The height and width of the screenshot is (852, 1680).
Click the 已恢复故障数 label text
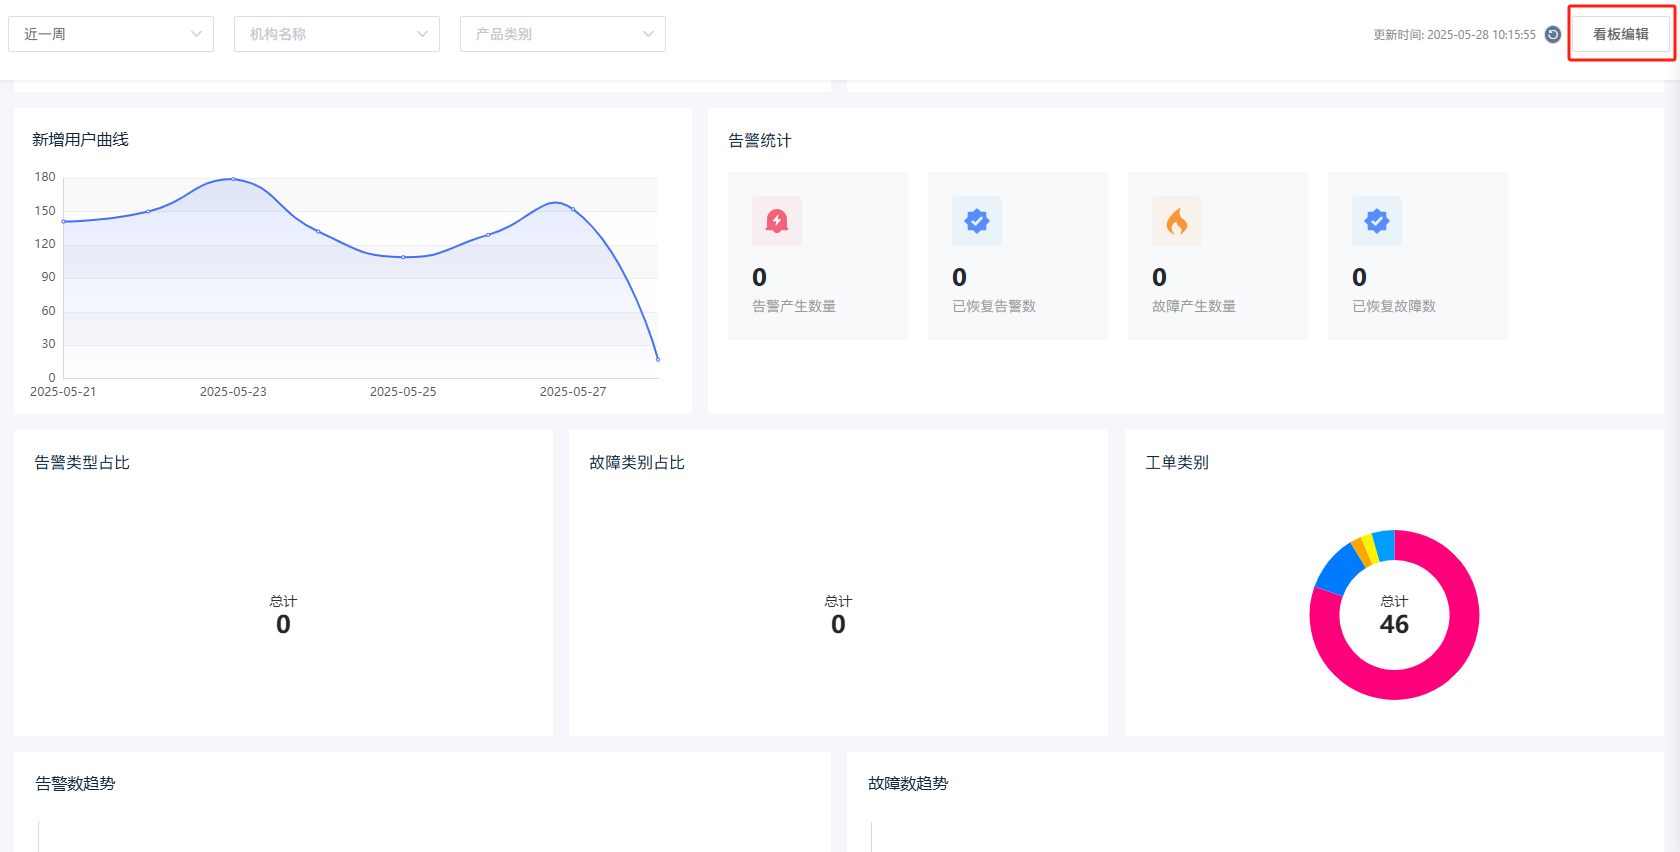(x=1394, y=306)
